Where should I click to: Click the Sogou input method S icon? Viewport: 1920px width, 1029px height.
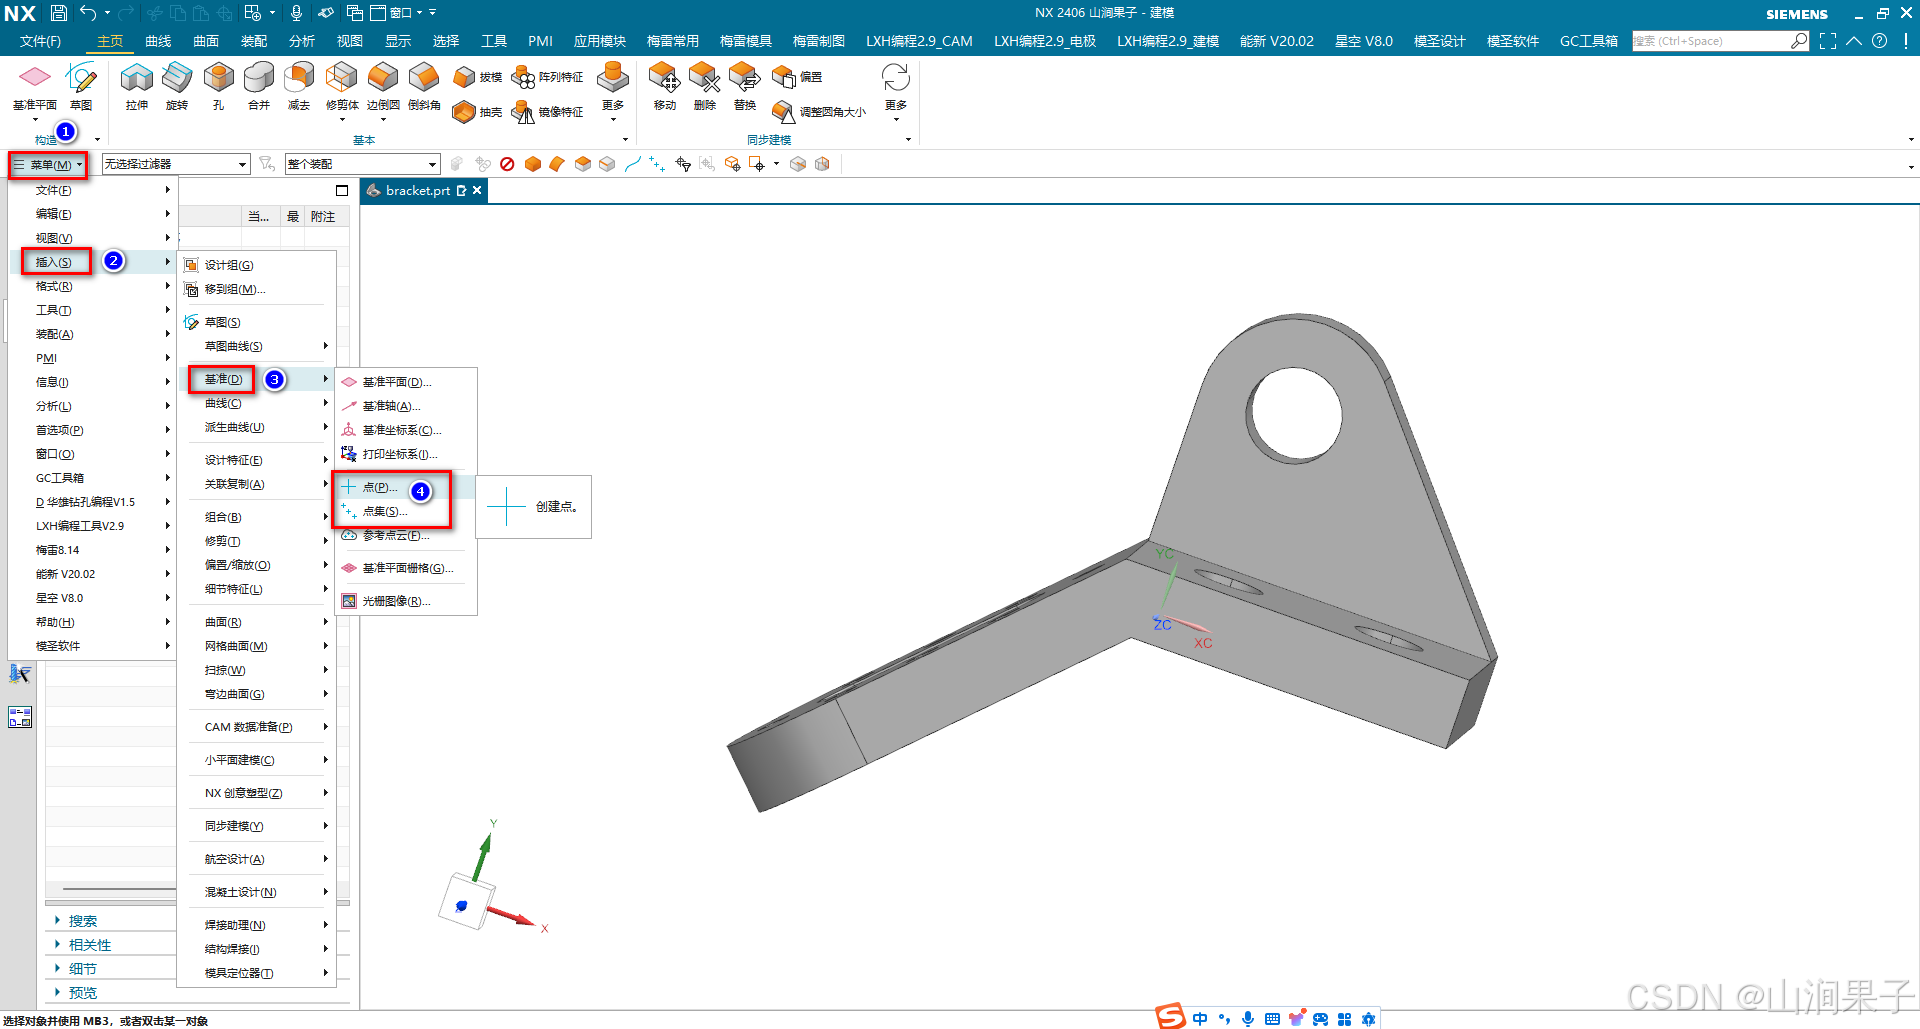1170,1017
